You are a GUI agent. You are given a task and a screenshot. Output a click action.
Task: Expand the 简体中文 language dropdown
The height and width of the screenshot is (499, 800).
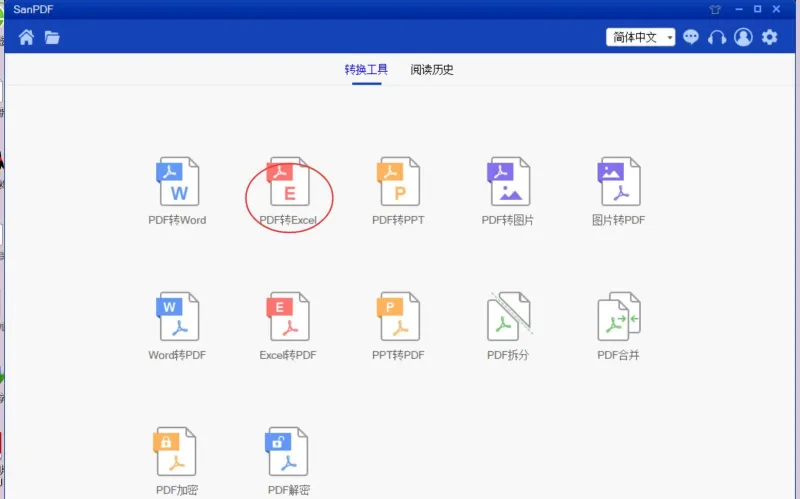click(640, 37)
